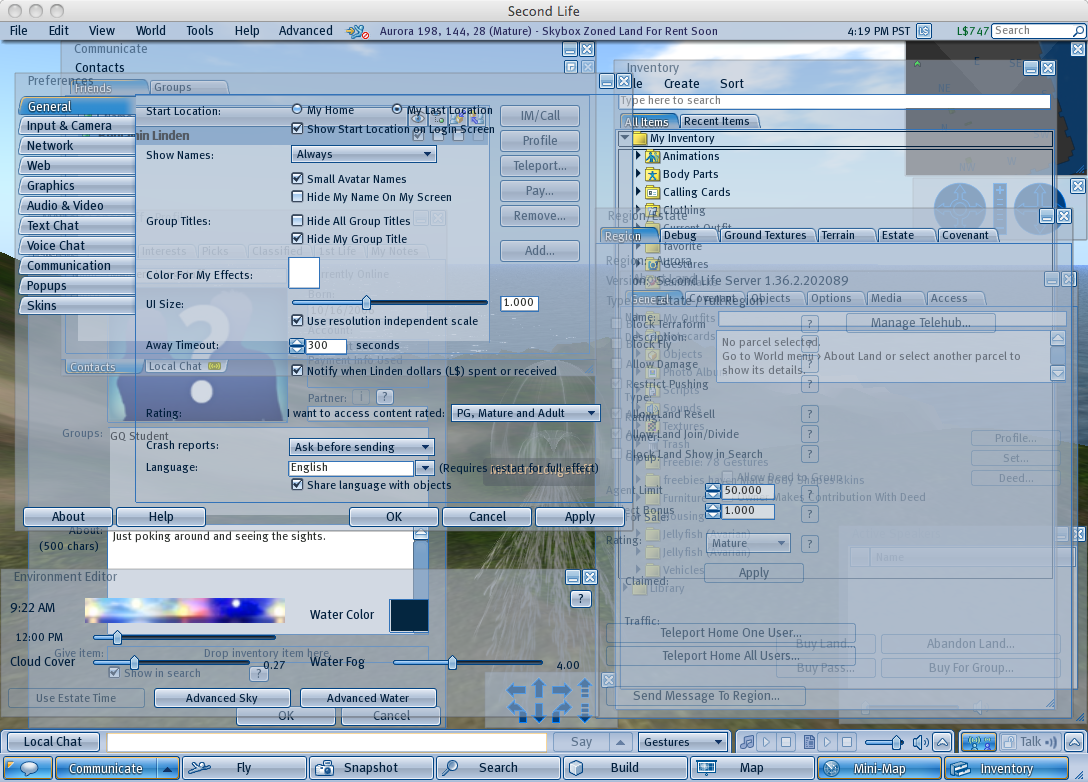The height and width of the screenshot is (782, 1088).
Task: Open Crash reports Ask before sending dropdown
Action: click(362, 447)
